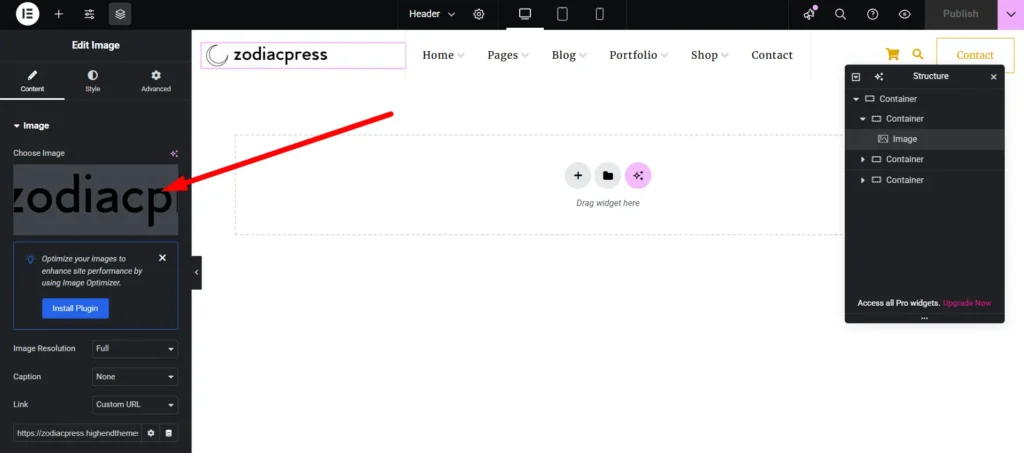Open site settings sliders icon
The height and width of the screenshot is (453, 1024).
click(x=90, y=14)
